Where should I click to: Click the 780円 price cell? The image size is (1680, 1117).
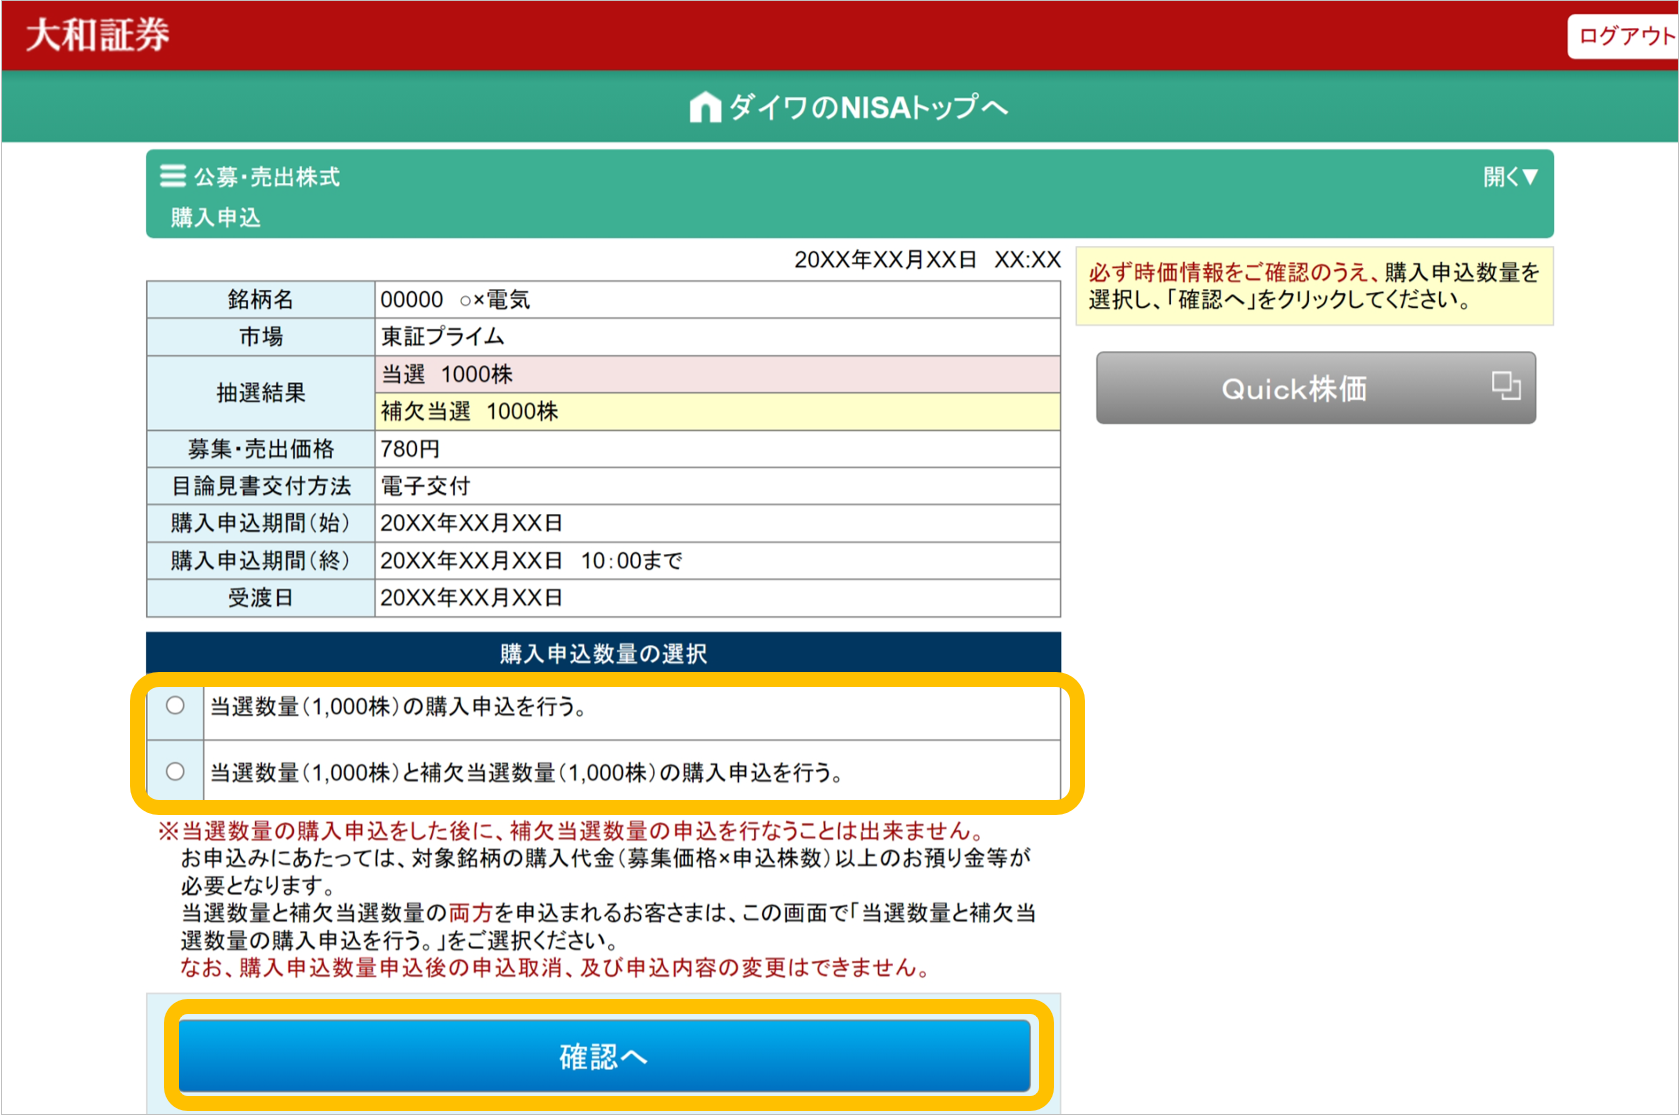717,449
